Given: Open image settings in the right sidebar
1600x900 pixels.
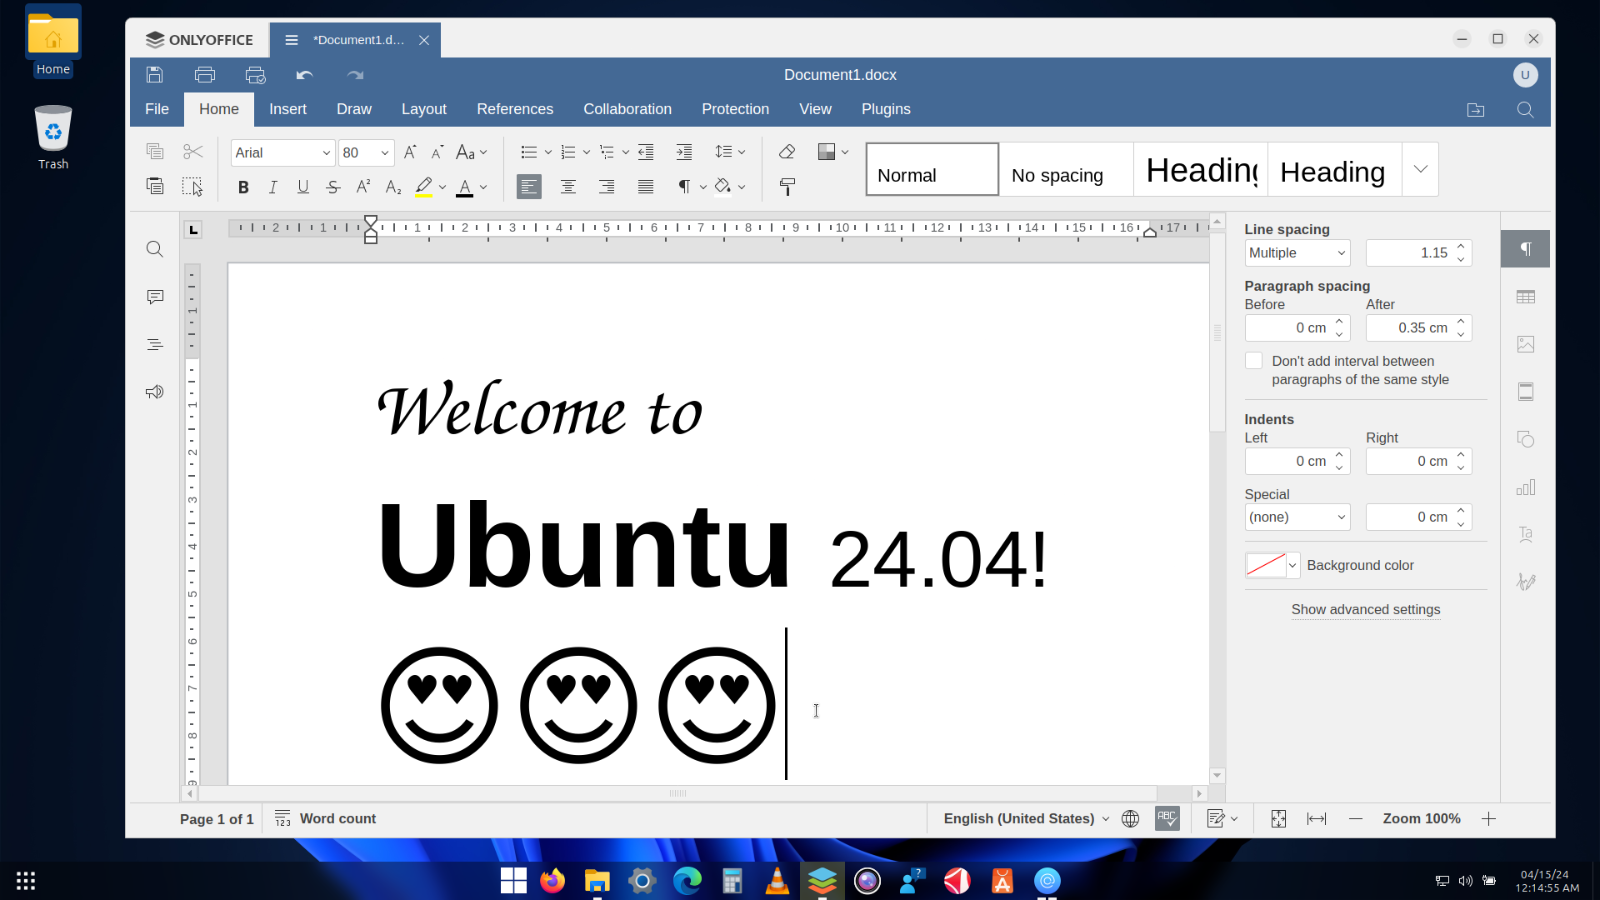Looking at the screenshot, I should click(x=1526, y=344).
